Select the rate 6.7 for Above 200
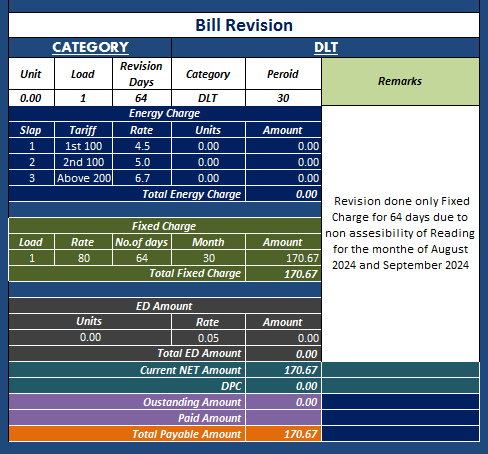Image resolution: width=488 pixels, height=454 pixels. coord(142,178)
